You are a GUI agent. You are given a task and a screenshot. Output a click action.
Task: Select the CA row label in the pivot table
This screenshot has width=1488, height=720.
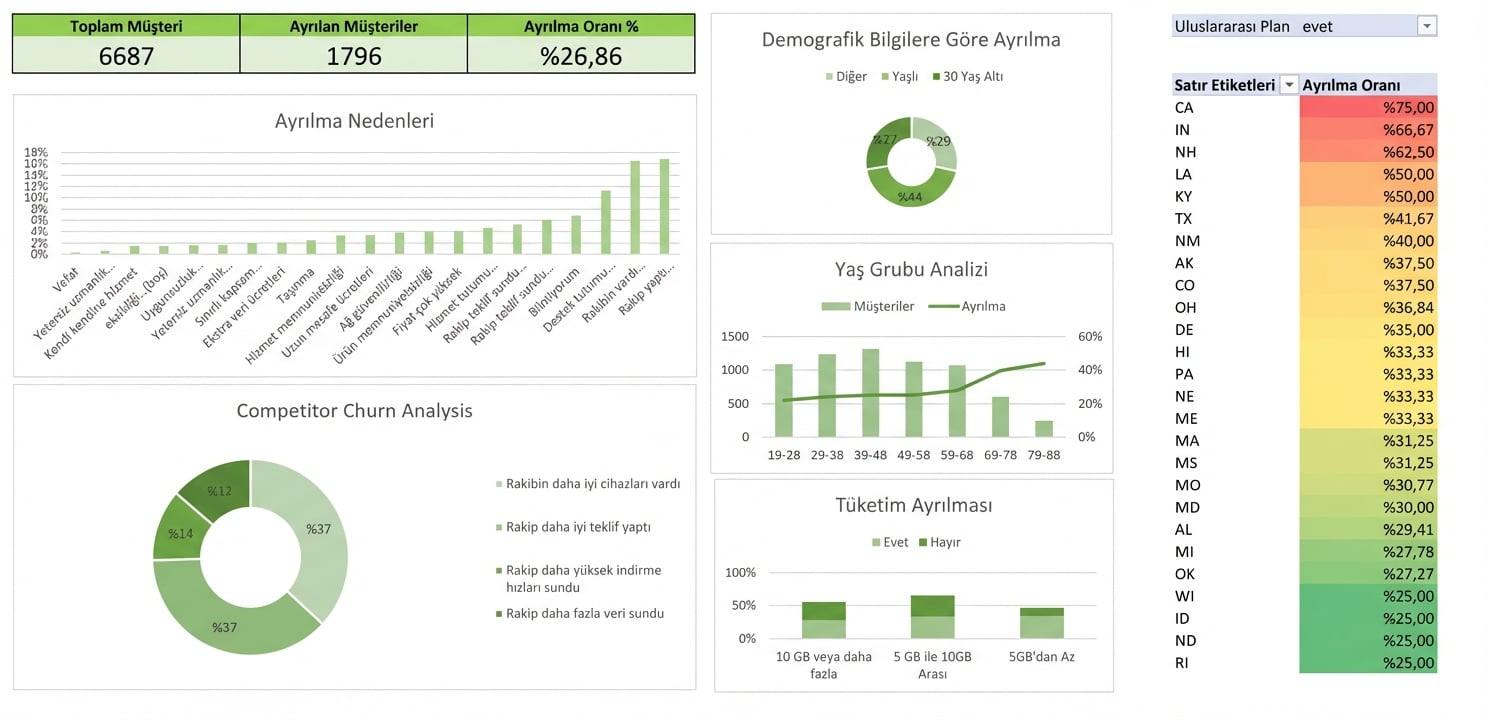(1184, 107)
